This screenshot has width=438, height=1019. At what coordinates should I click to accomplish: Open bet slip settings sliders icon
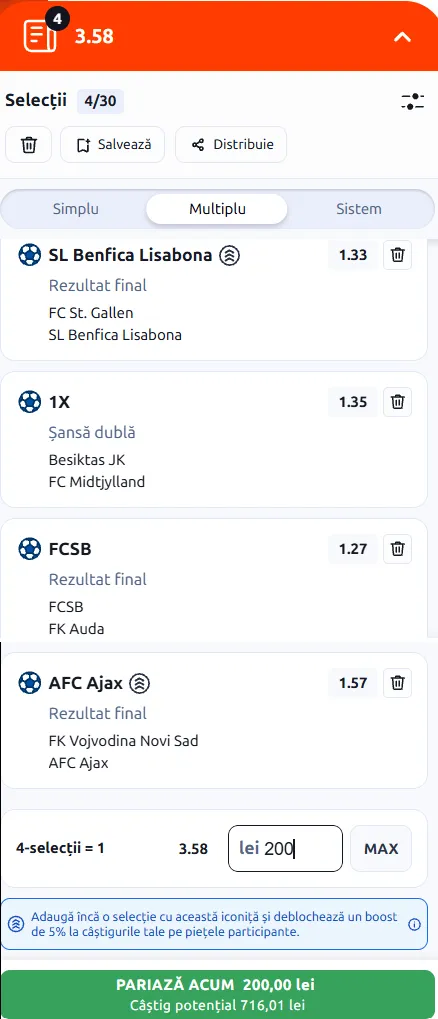click(x=413, y=101)
